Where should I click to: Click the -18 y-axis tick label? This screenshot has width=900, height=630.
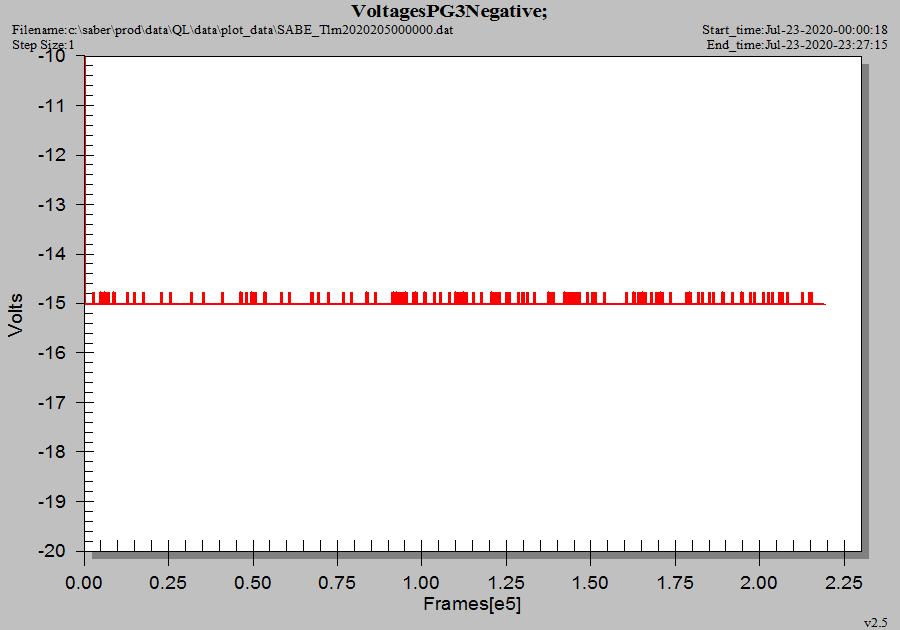pyautogui.click(x=52, y=452)
